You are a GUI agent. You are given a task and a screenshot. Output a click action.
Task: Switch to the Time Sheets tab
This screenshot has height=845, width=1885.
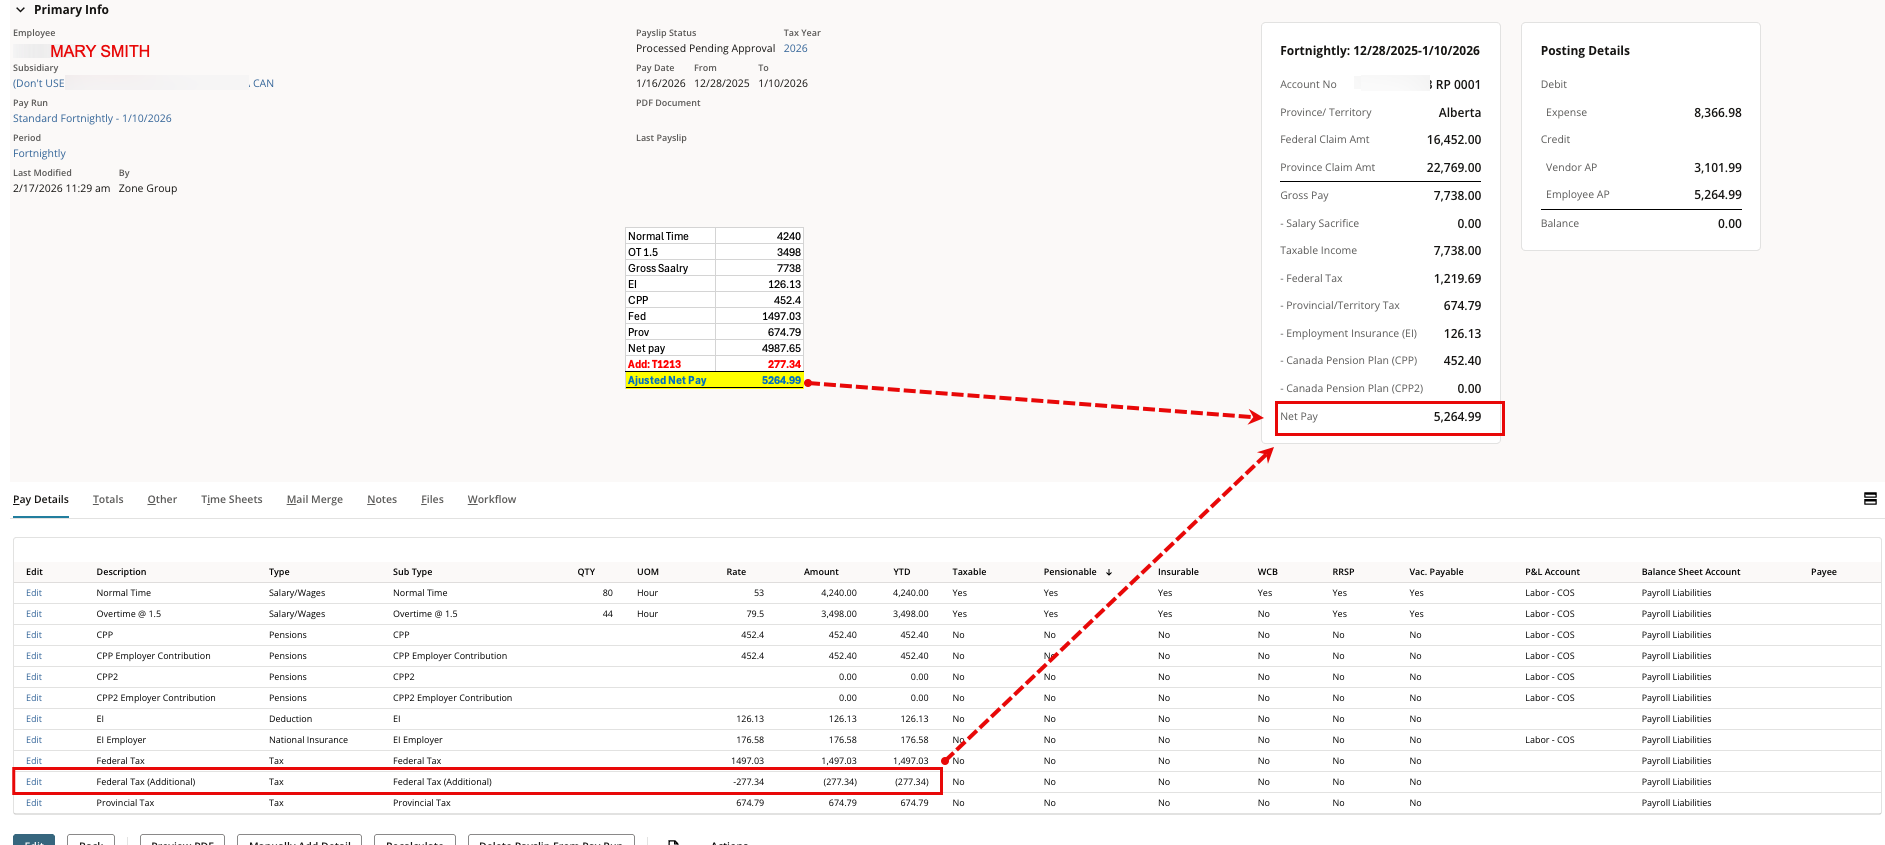coord(232,499)
